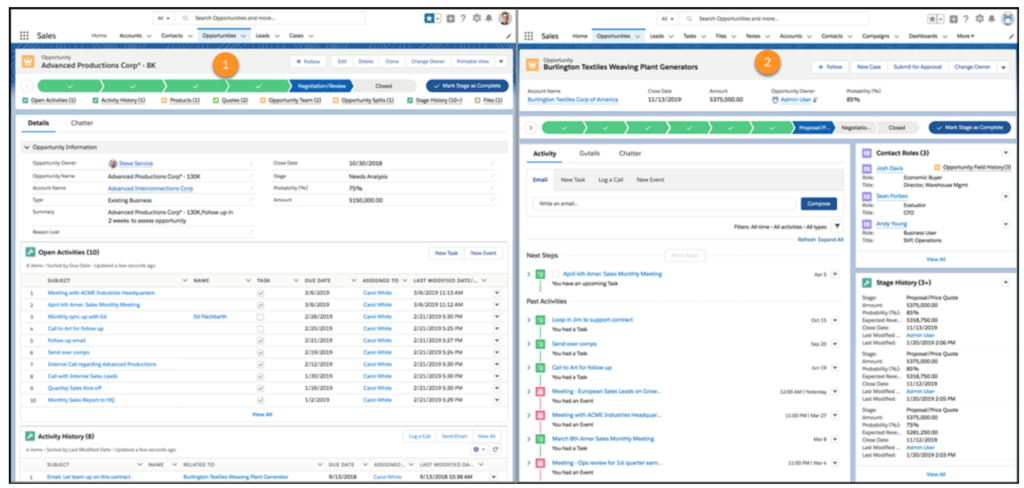Click the Submit for Approval button
The image size is (1024, 488).
pyautogui.click(x=916, y=67)
